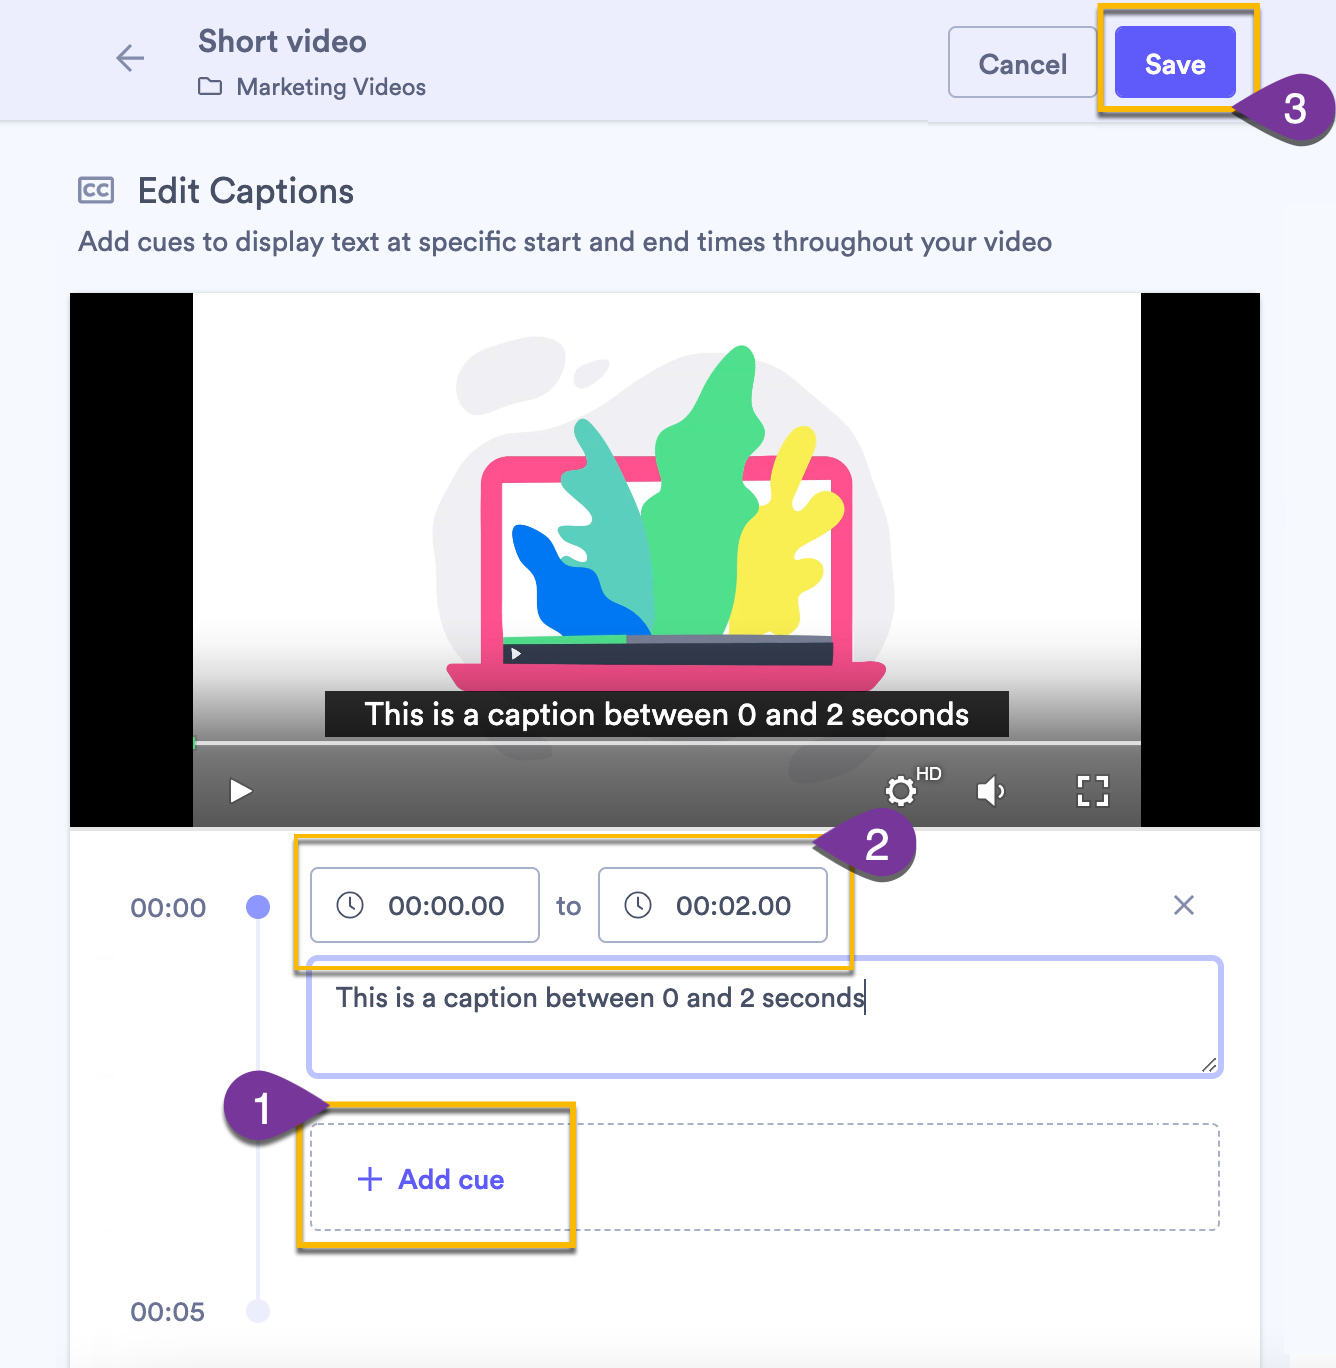
Task: Save the caption changes
Action: 1174,64
